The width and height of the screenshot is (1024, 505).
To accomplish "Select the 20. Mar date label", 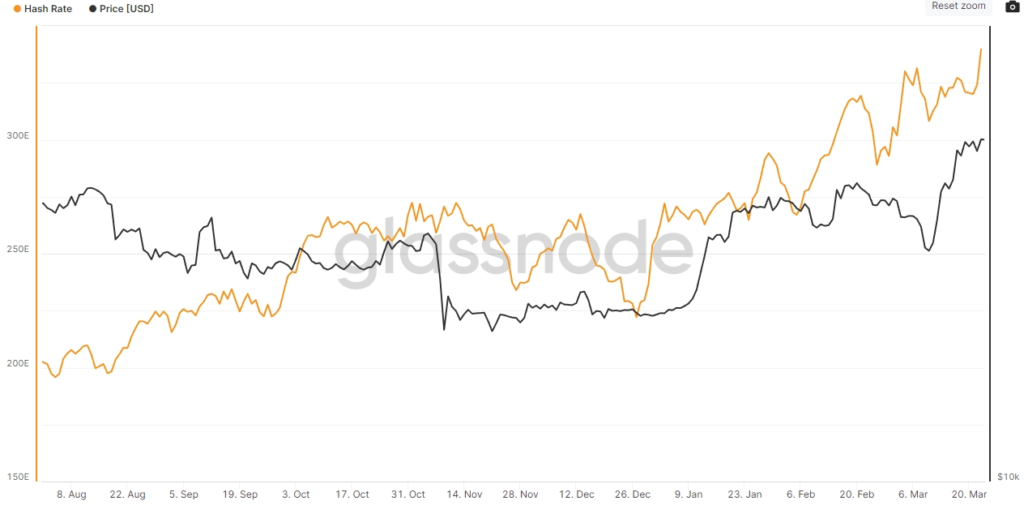I will coord(968,494).
